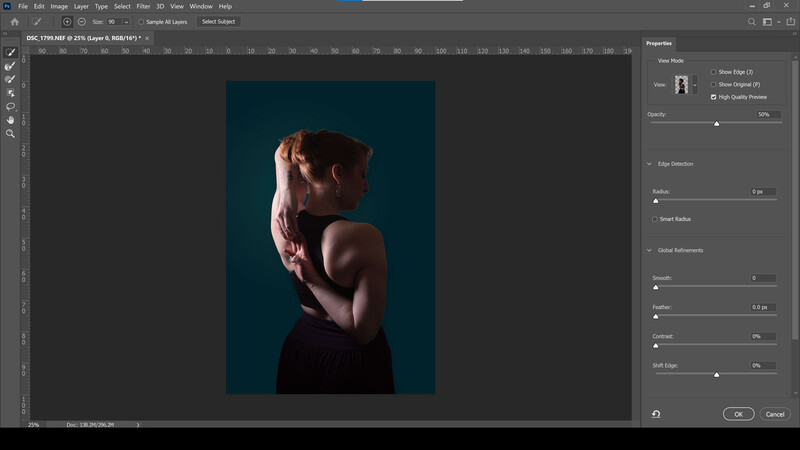Select the Lasso tool
Viewport: 800px width, 450px height.
pos(10,107)
